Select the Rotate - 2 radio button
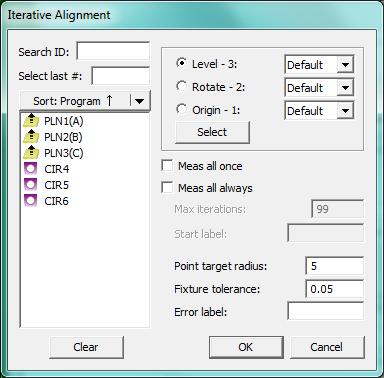 (181, 86)
